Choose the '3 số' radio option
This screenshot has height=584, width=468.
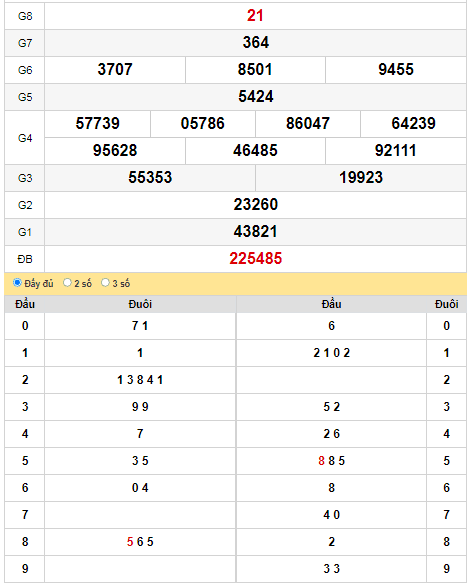tap(105, 283)
